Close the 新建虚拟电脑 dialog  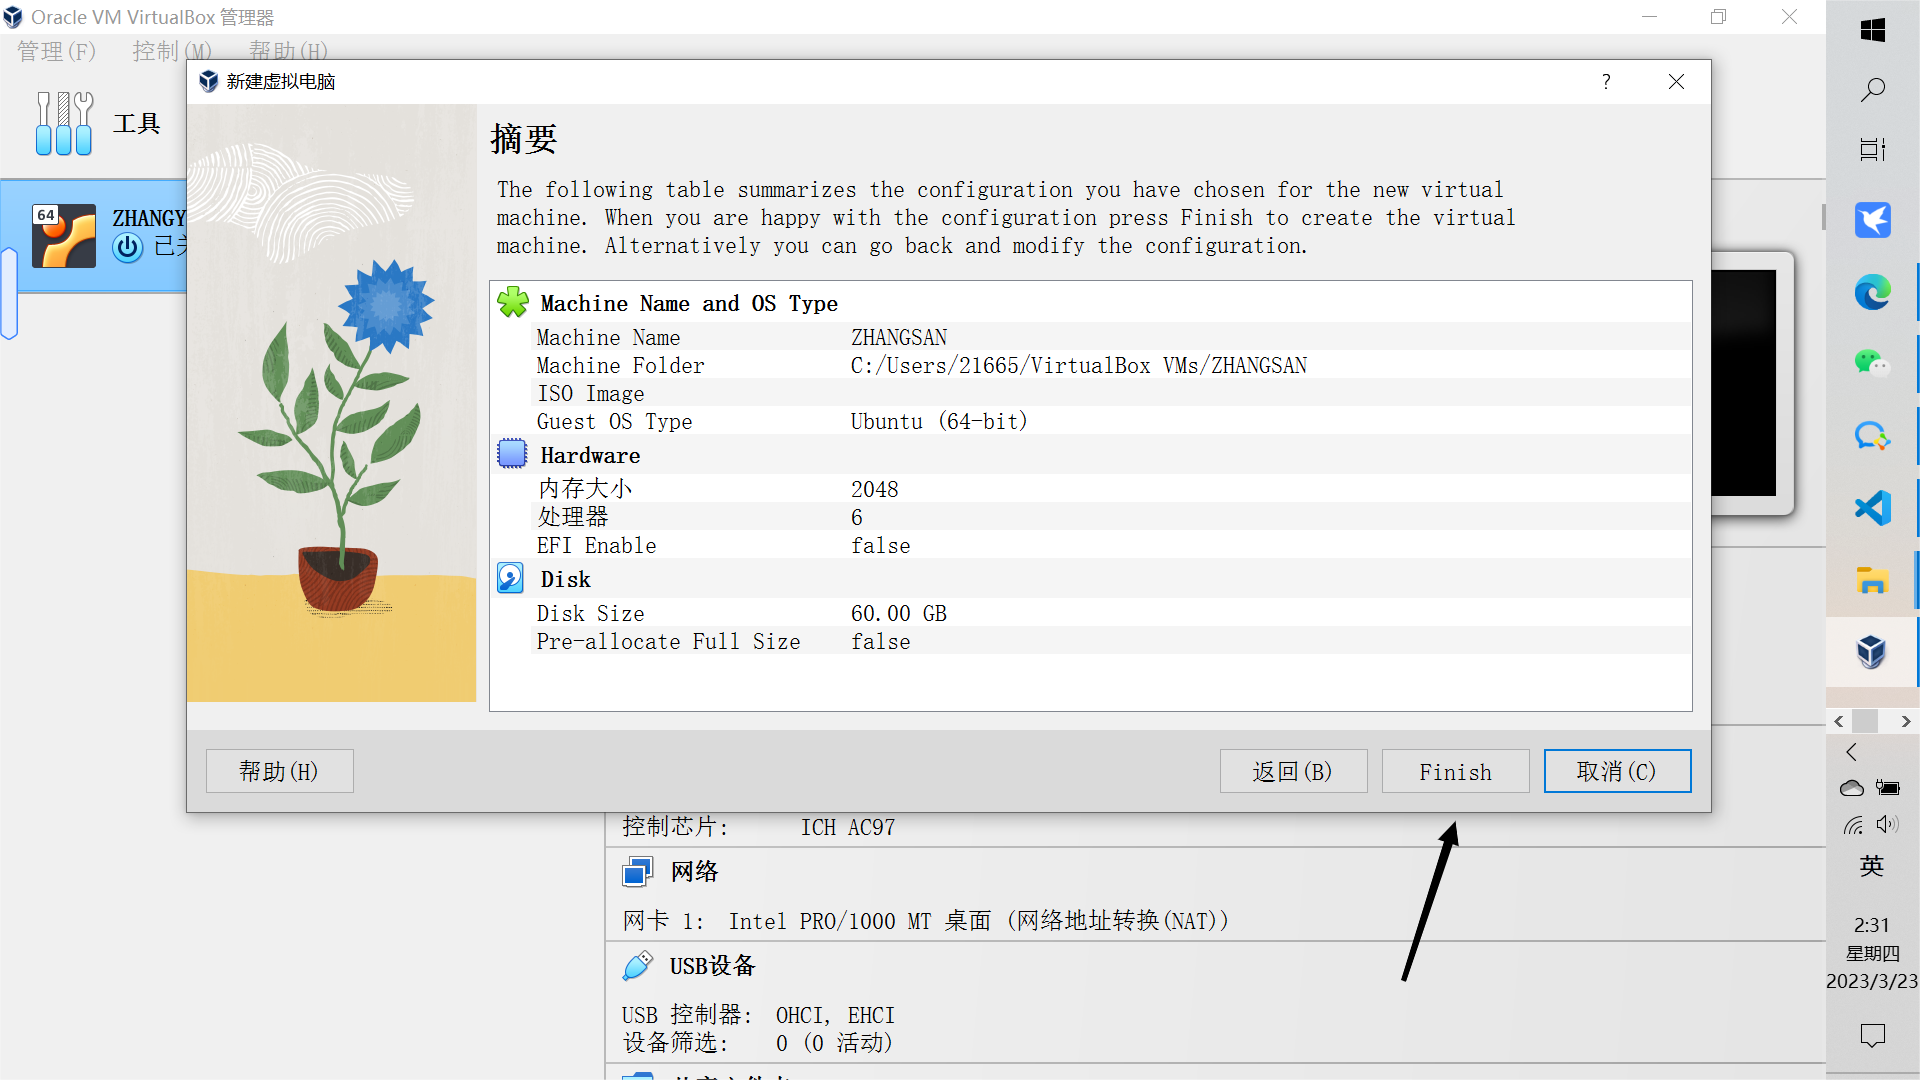1676,82
